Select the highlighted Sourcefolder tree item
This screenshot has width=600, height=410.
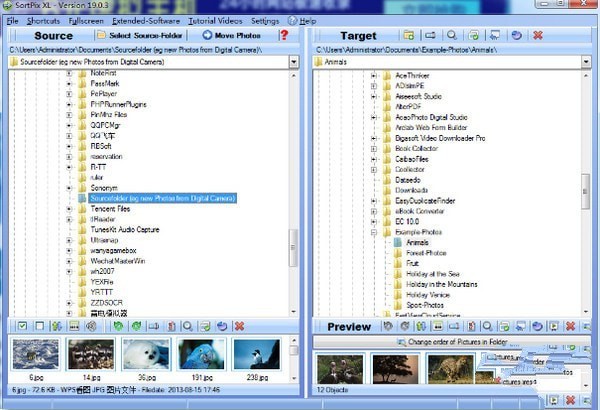click(x=163, y=198)
